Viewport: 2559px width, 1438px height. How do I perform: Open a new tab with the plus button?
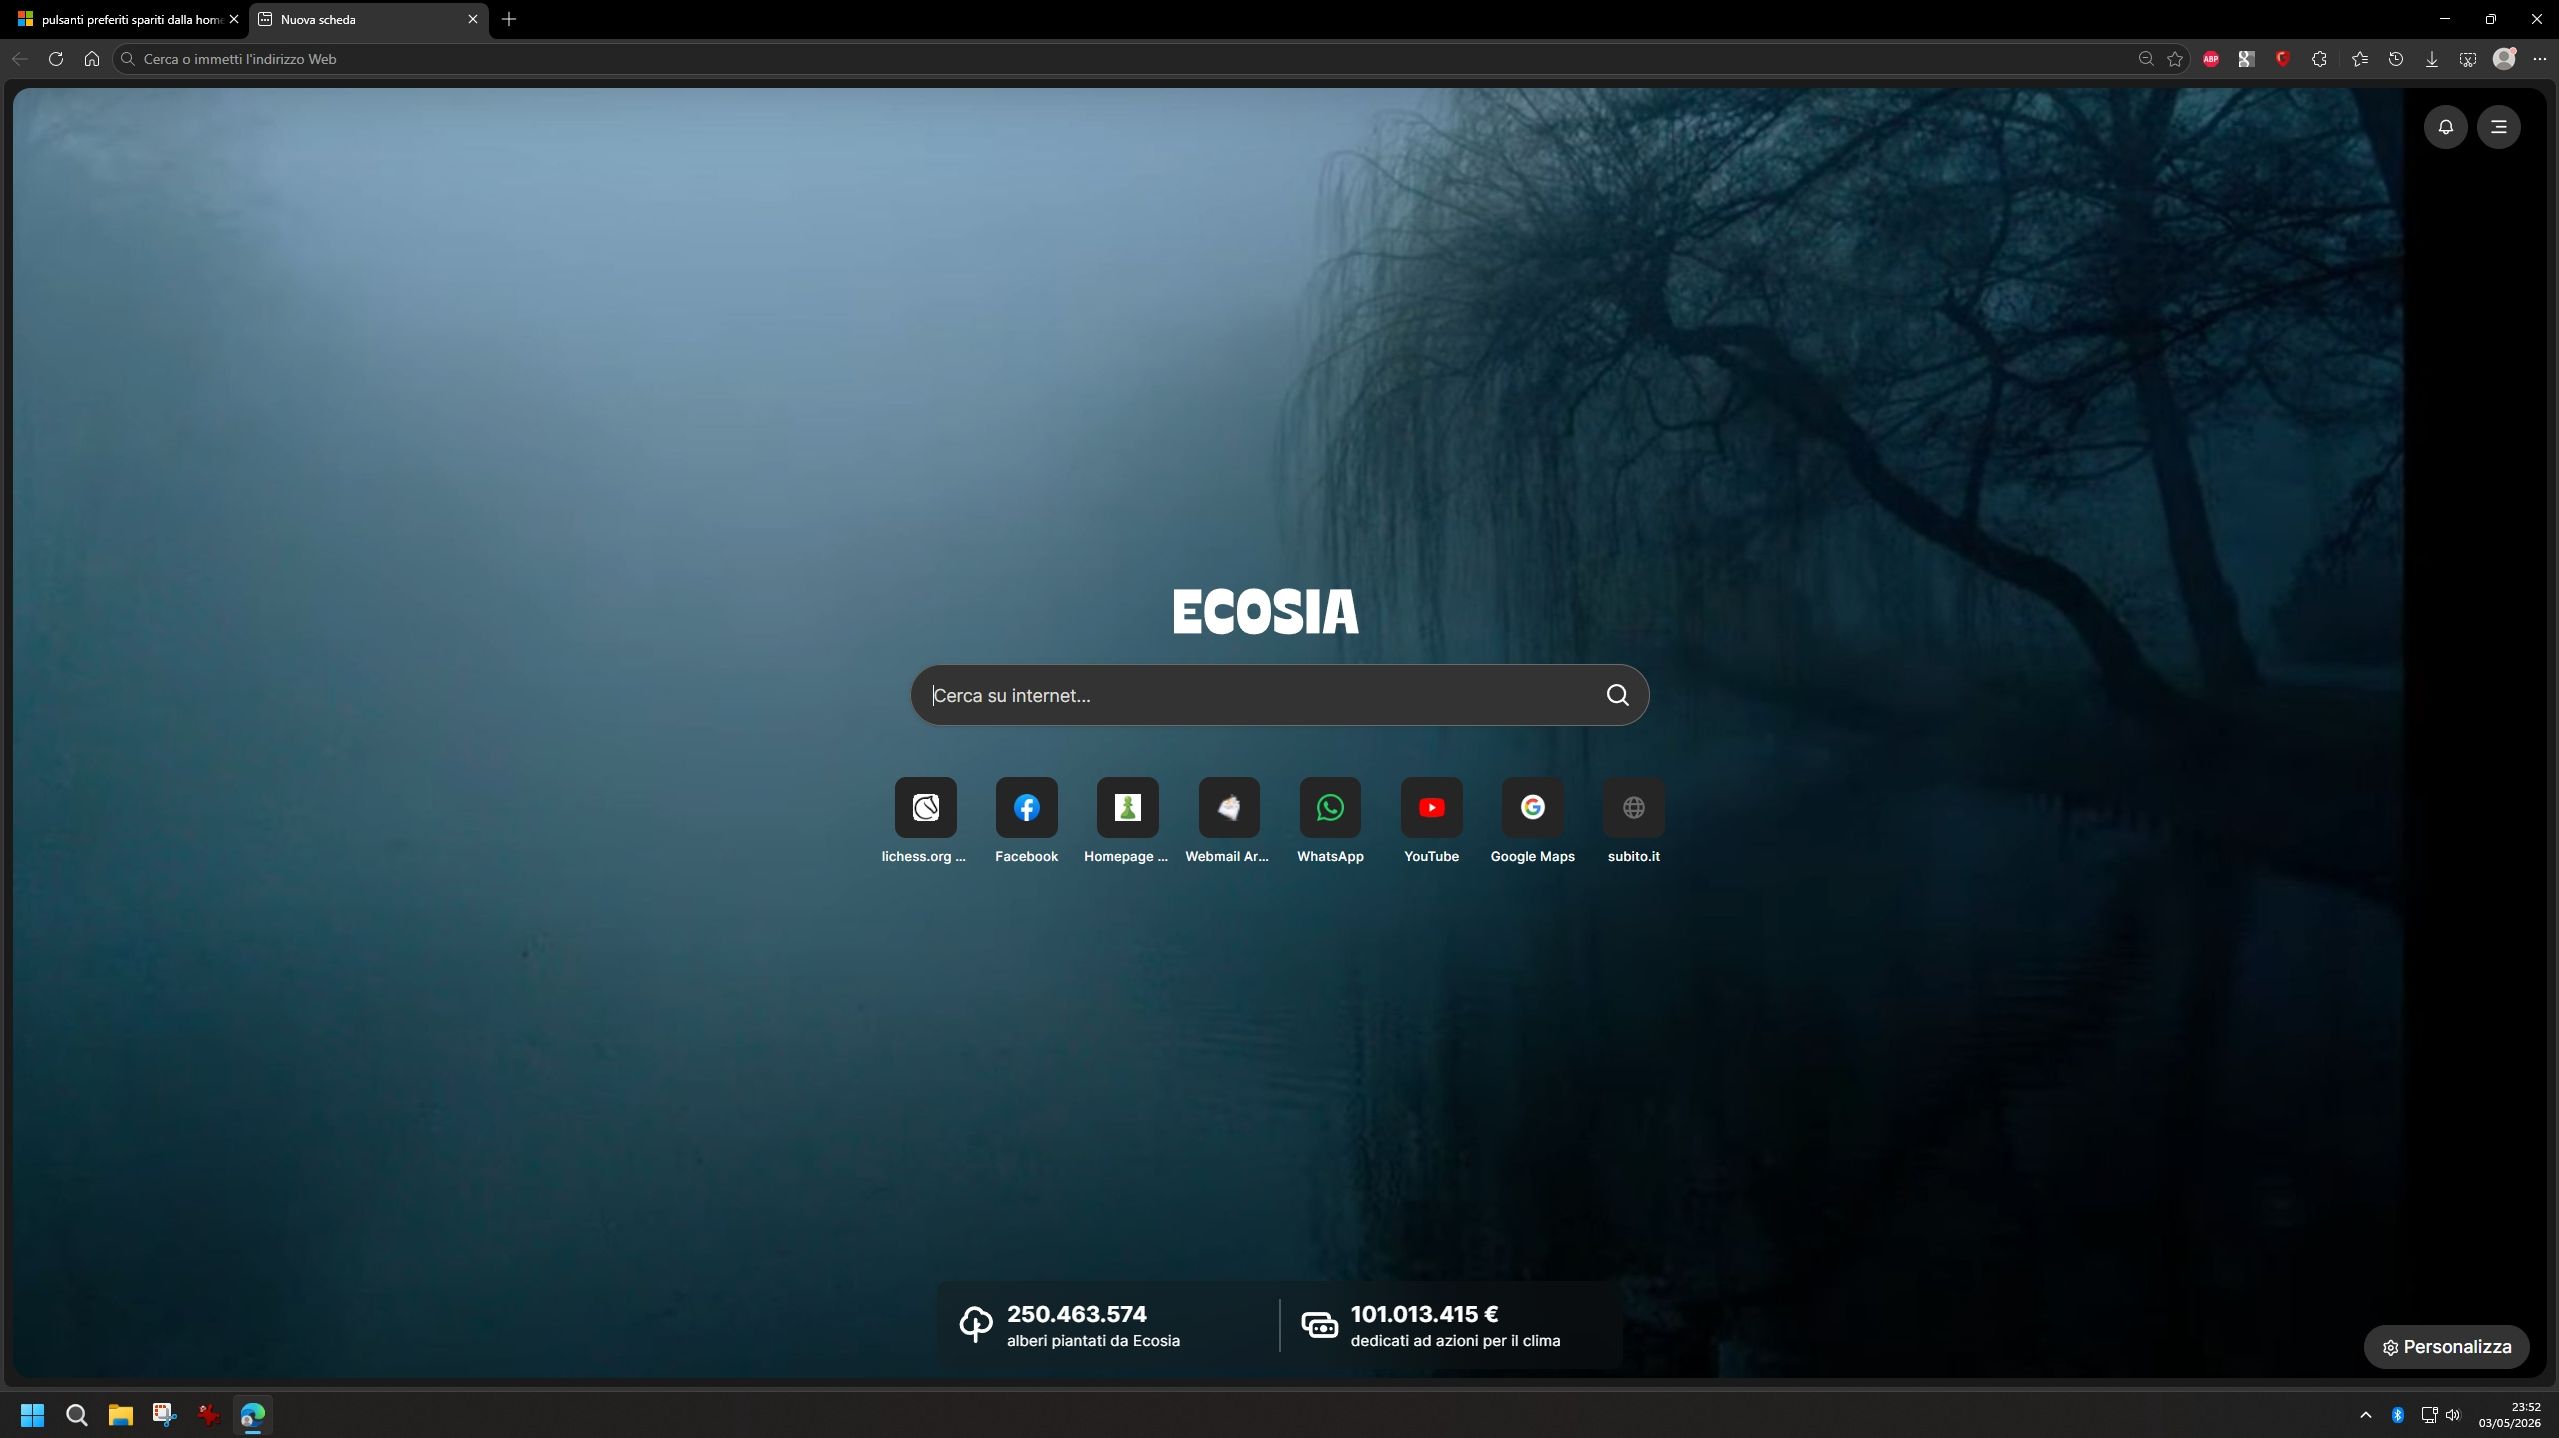[x=509, y=19]
